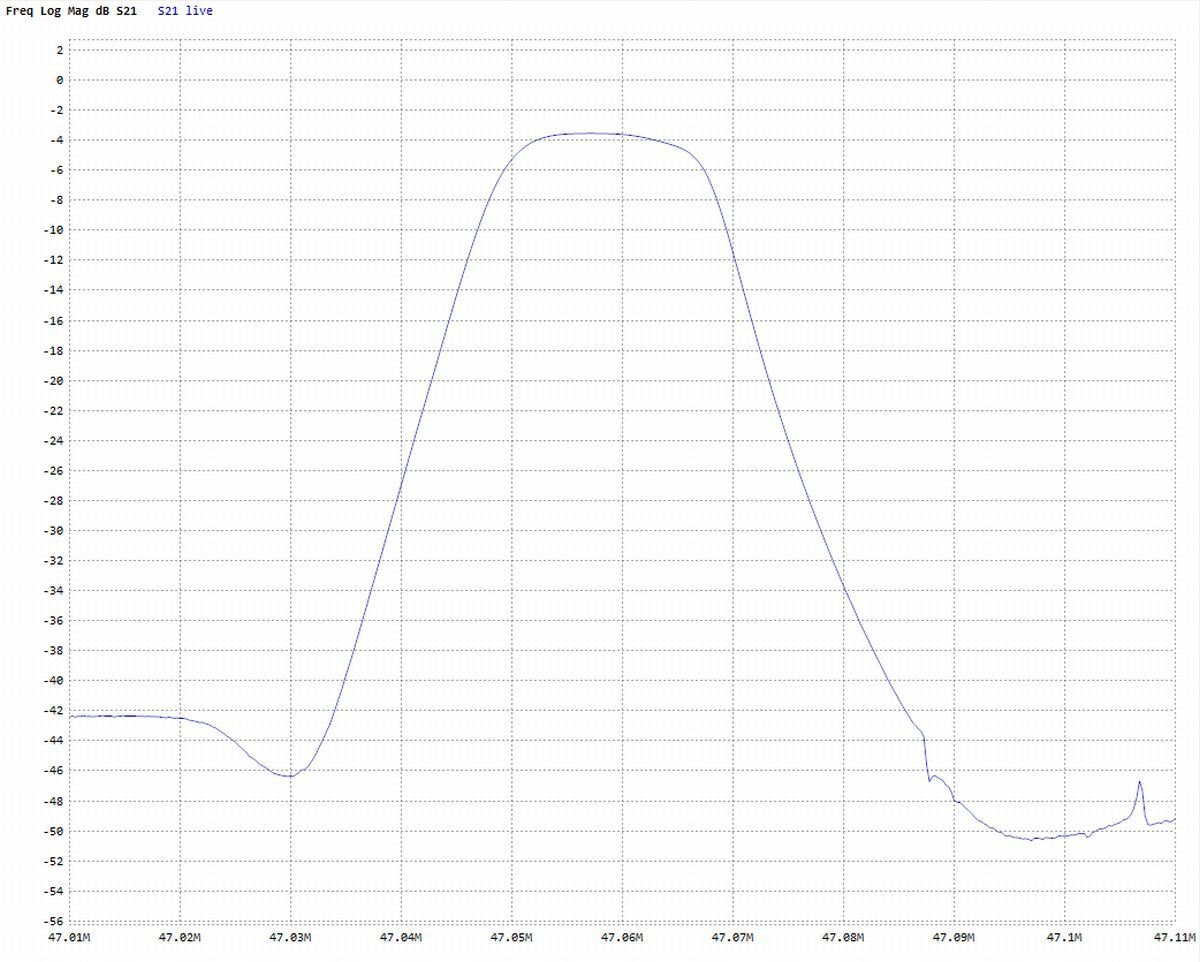
Task: Click the 2 dB y-axis label
Action: pyautogui.click(x=60, y=50)
